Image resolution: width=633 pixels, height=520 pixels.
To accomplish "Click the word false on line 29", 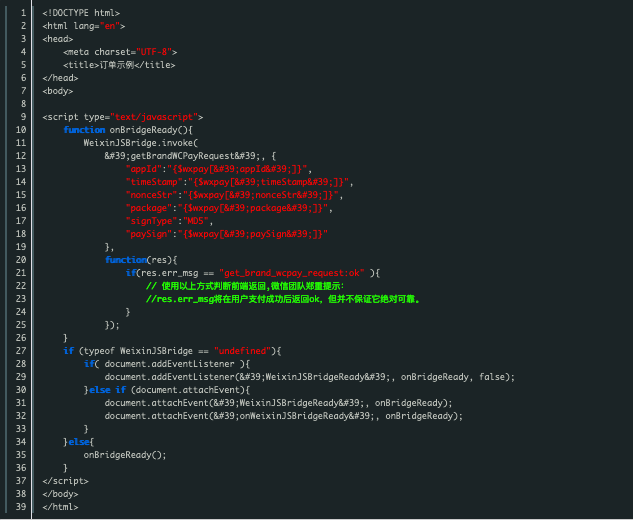I will (x=492, y=377).
